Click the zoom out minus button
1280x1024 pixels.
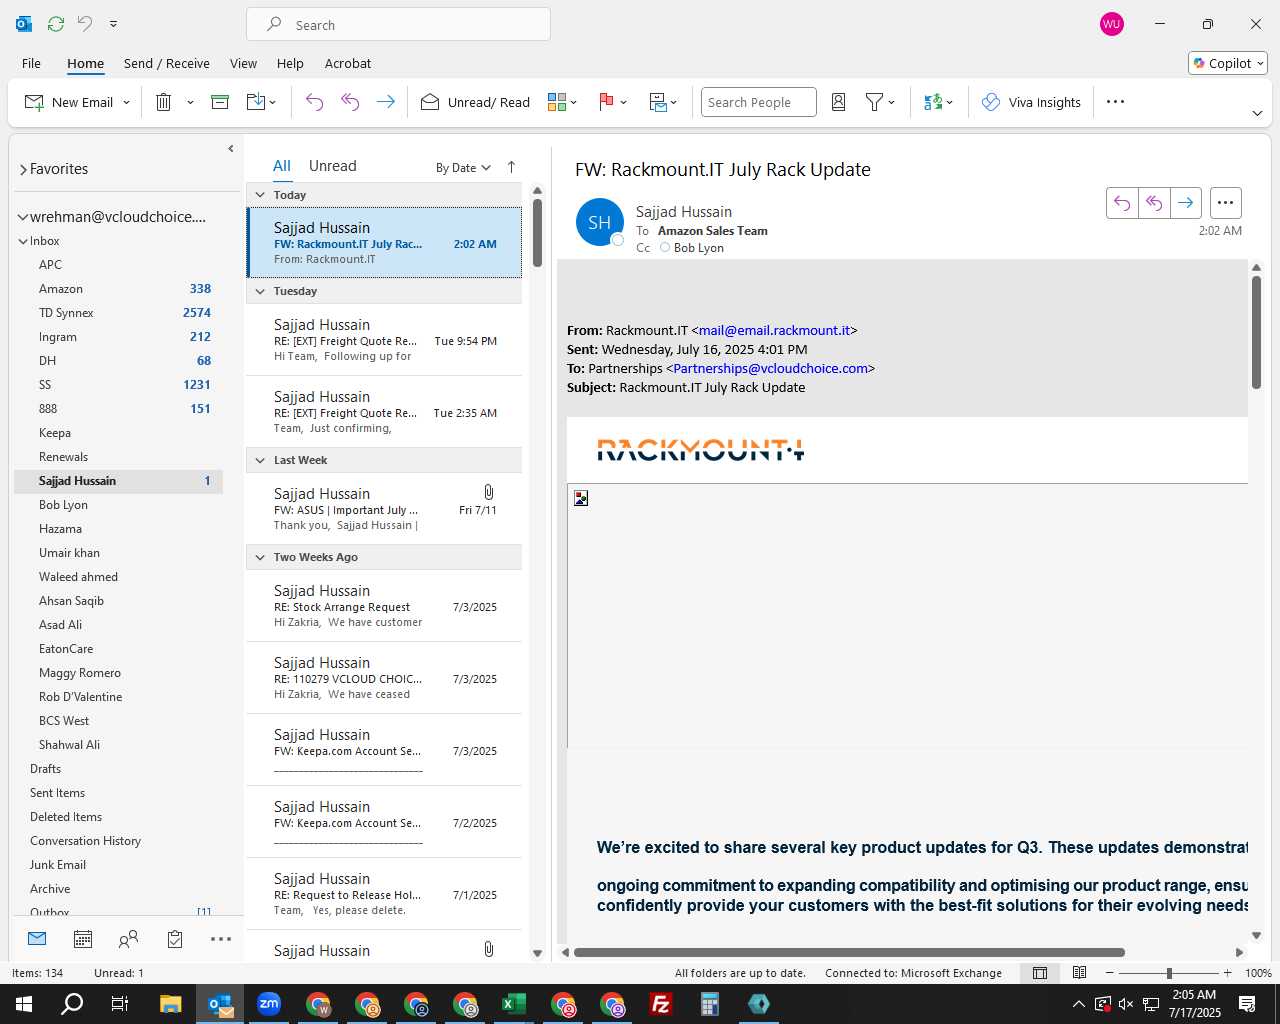coord(1109,973)
